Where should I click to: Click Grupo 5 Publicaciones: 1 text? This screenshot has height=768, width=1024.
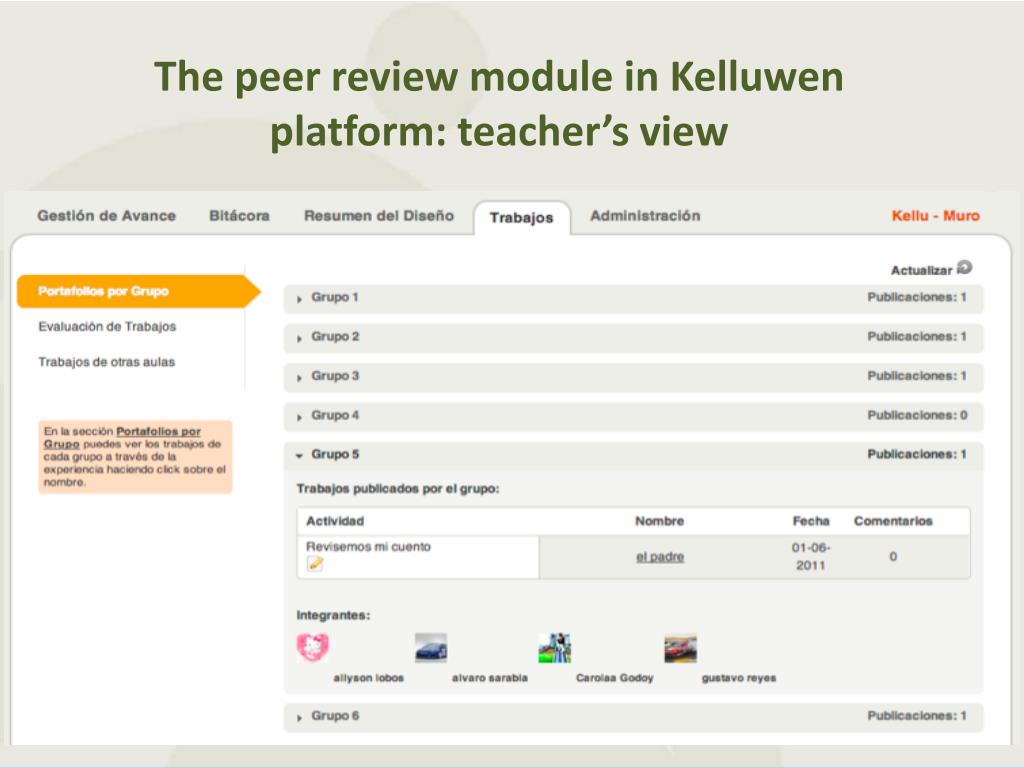[x=917, y=454]
